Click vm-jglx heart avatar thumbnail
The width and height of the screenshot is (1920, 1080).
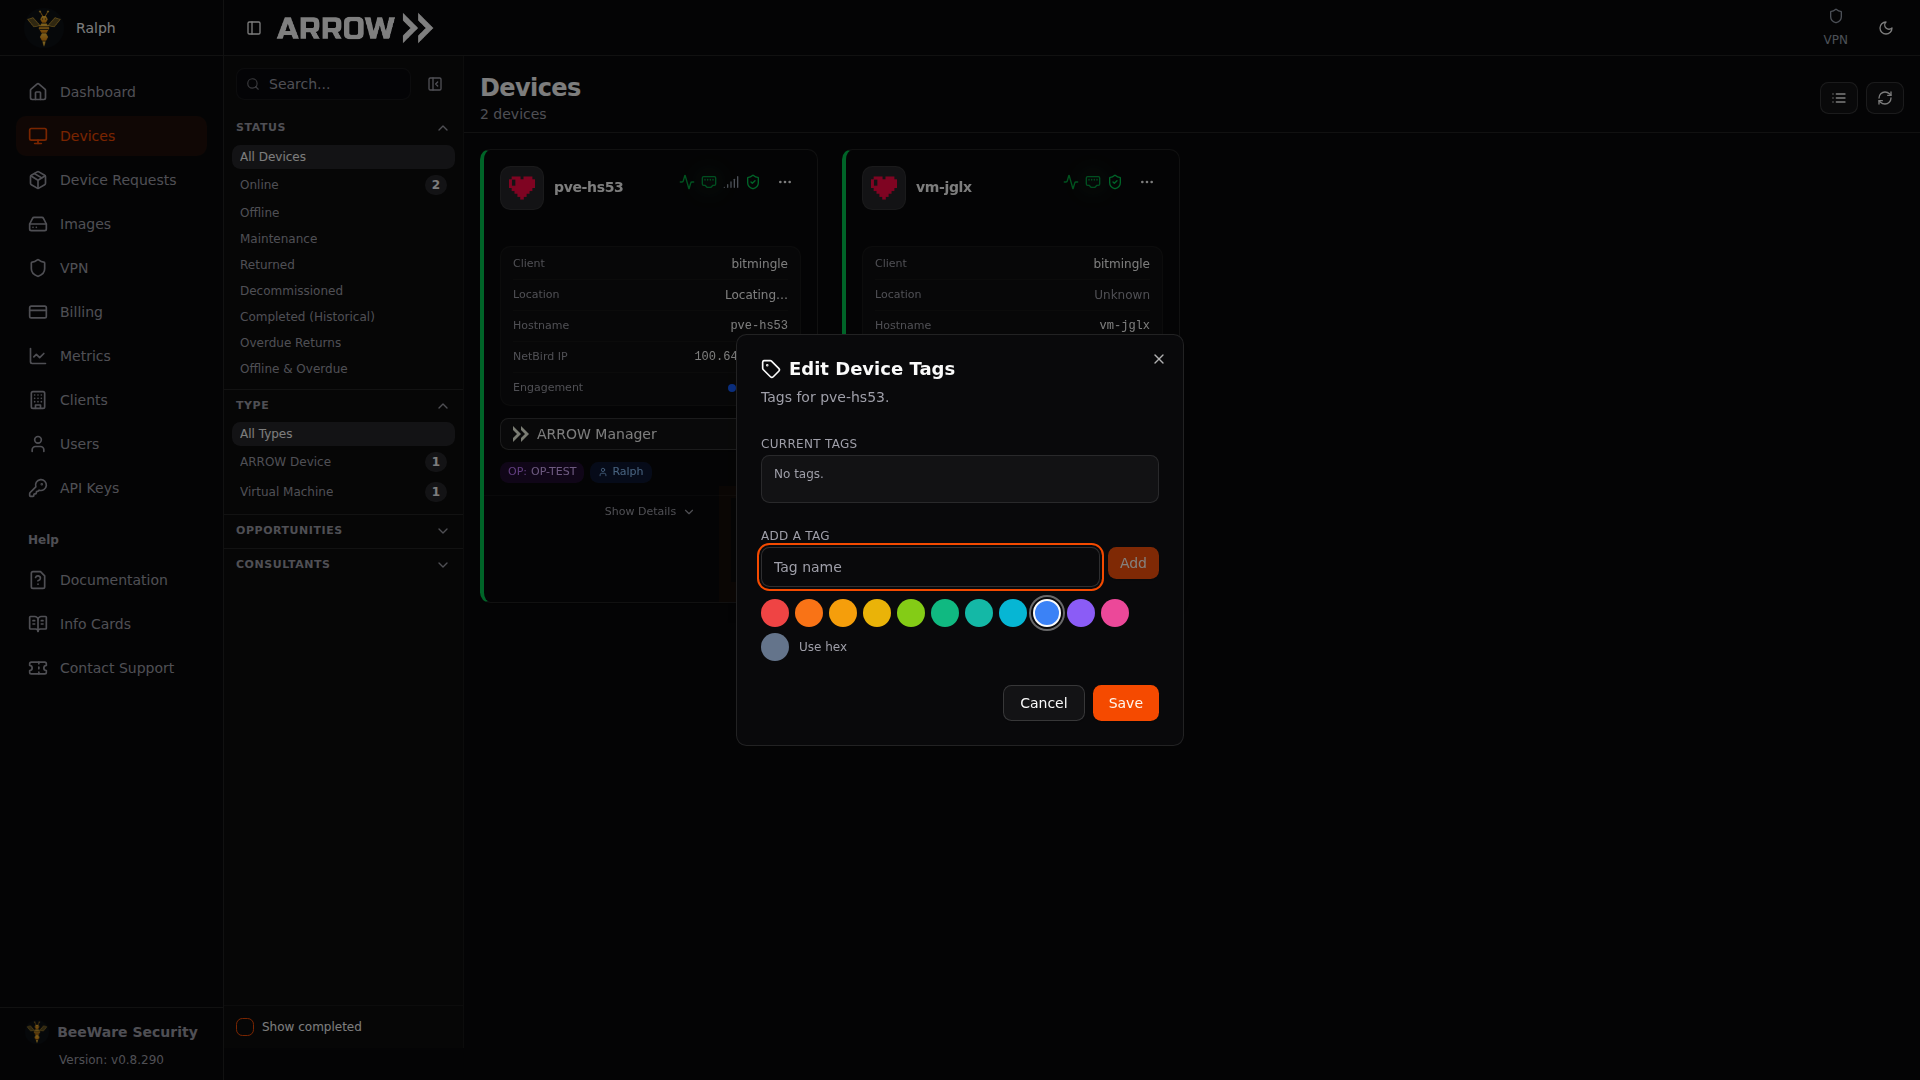coord(884,187)
